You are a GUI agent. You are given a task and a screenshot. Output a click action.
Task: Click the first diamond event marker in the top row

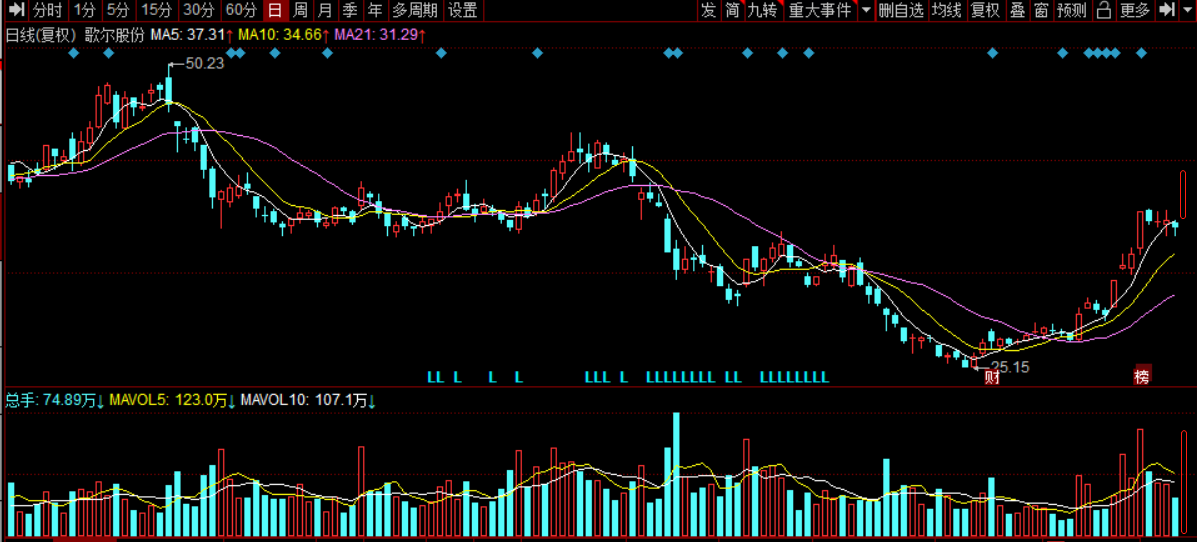click(x=73, y=53)
